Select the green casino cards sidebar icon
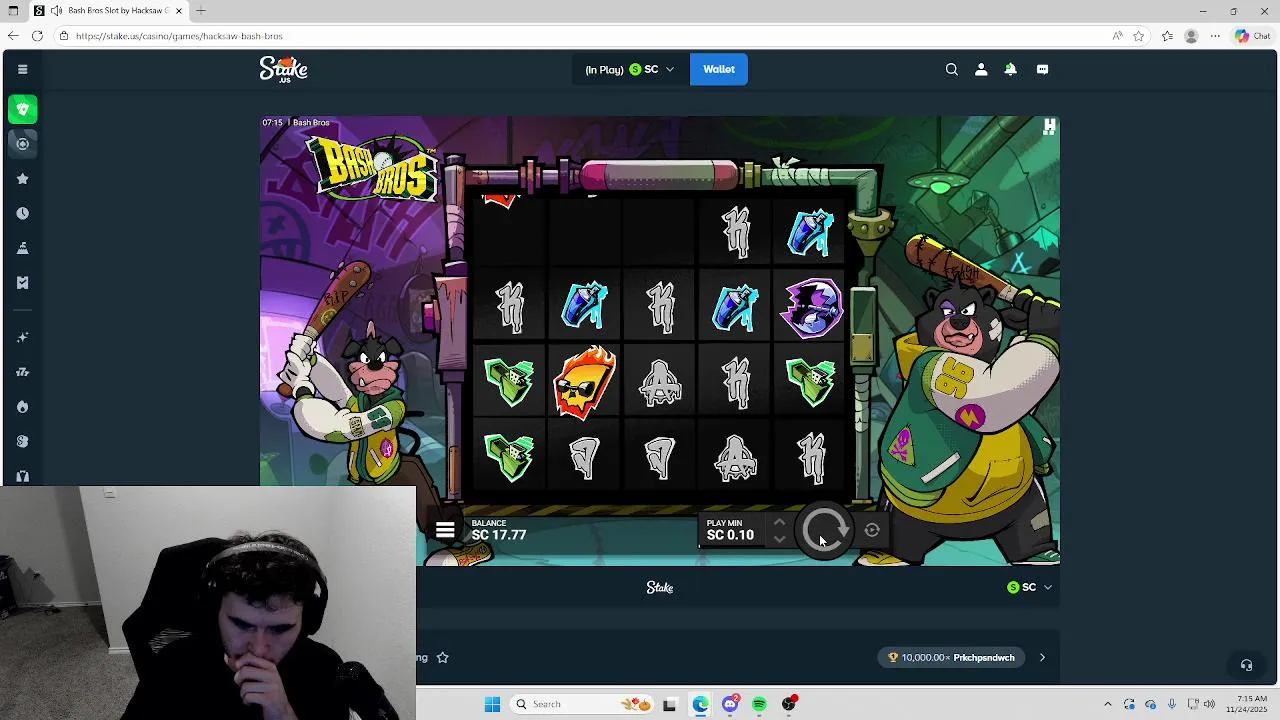1280x720 pixels. coord(22,109)
